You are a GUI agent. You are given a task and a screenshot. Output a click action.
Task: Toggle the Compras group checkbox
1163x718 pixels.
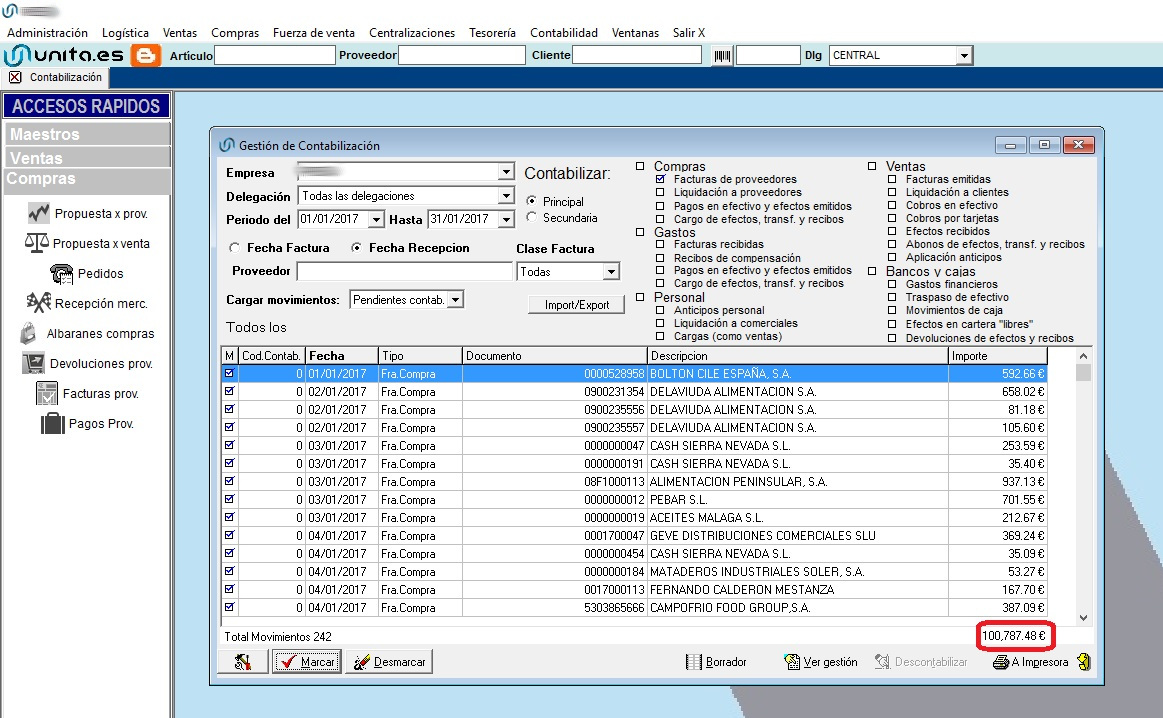coord(640,167)
